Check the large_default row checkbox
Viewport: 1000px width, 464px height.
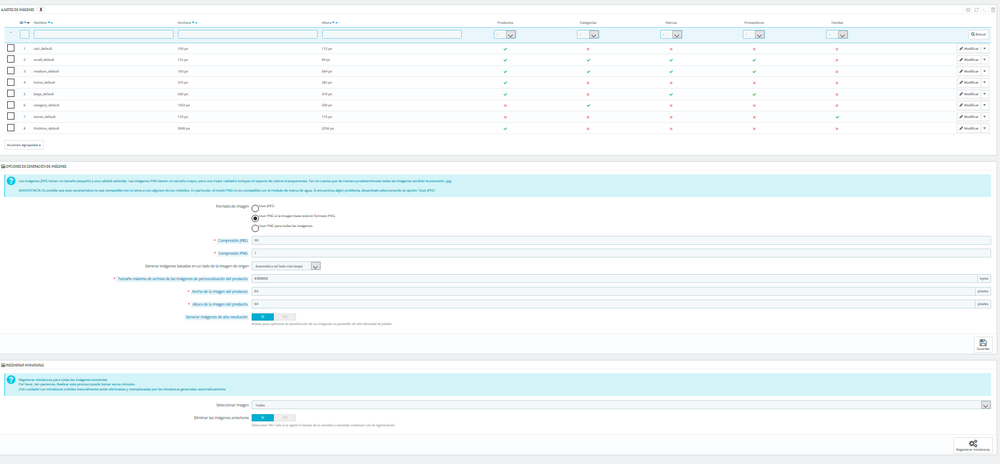point(11,94)
